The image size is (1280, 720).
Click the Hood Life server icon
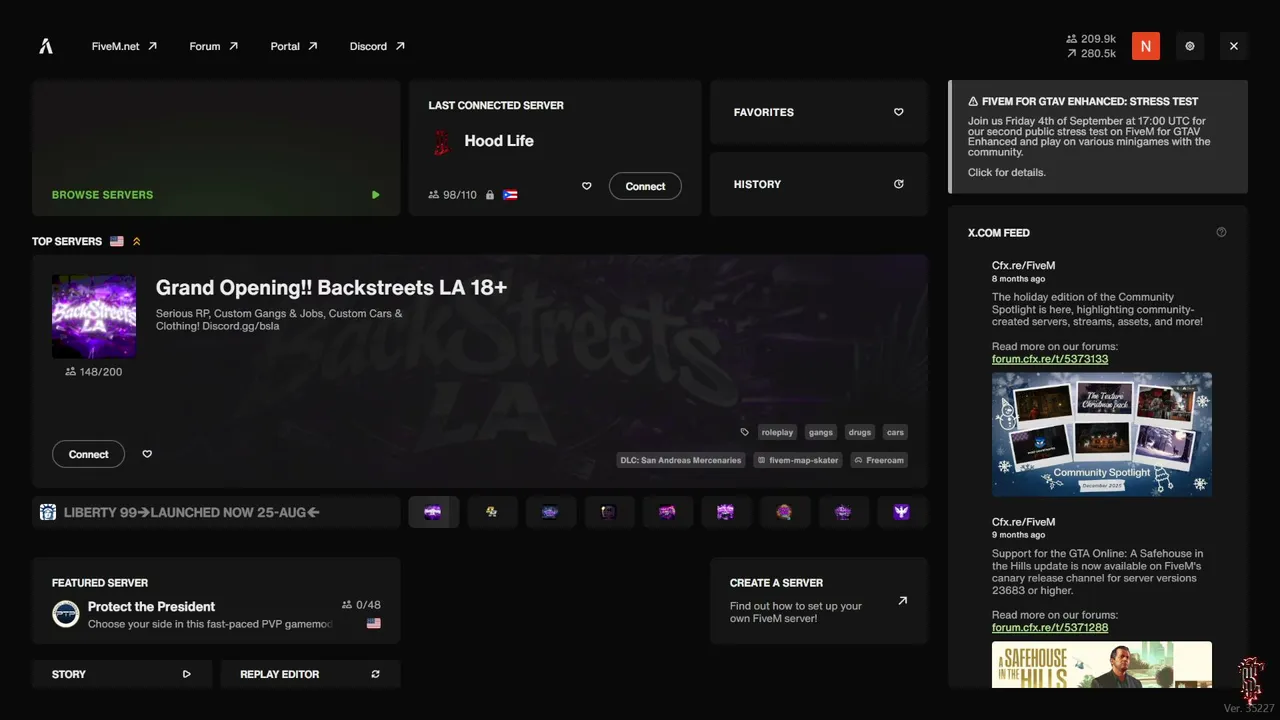click(x=441, y=142)
